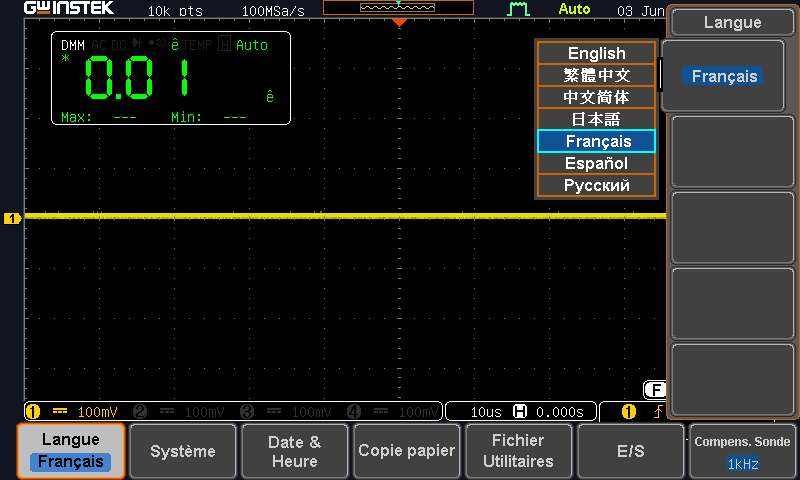
Task: Click the trigger source channel 1 icon
Action: pyautogui.click(x=629, y=412)
